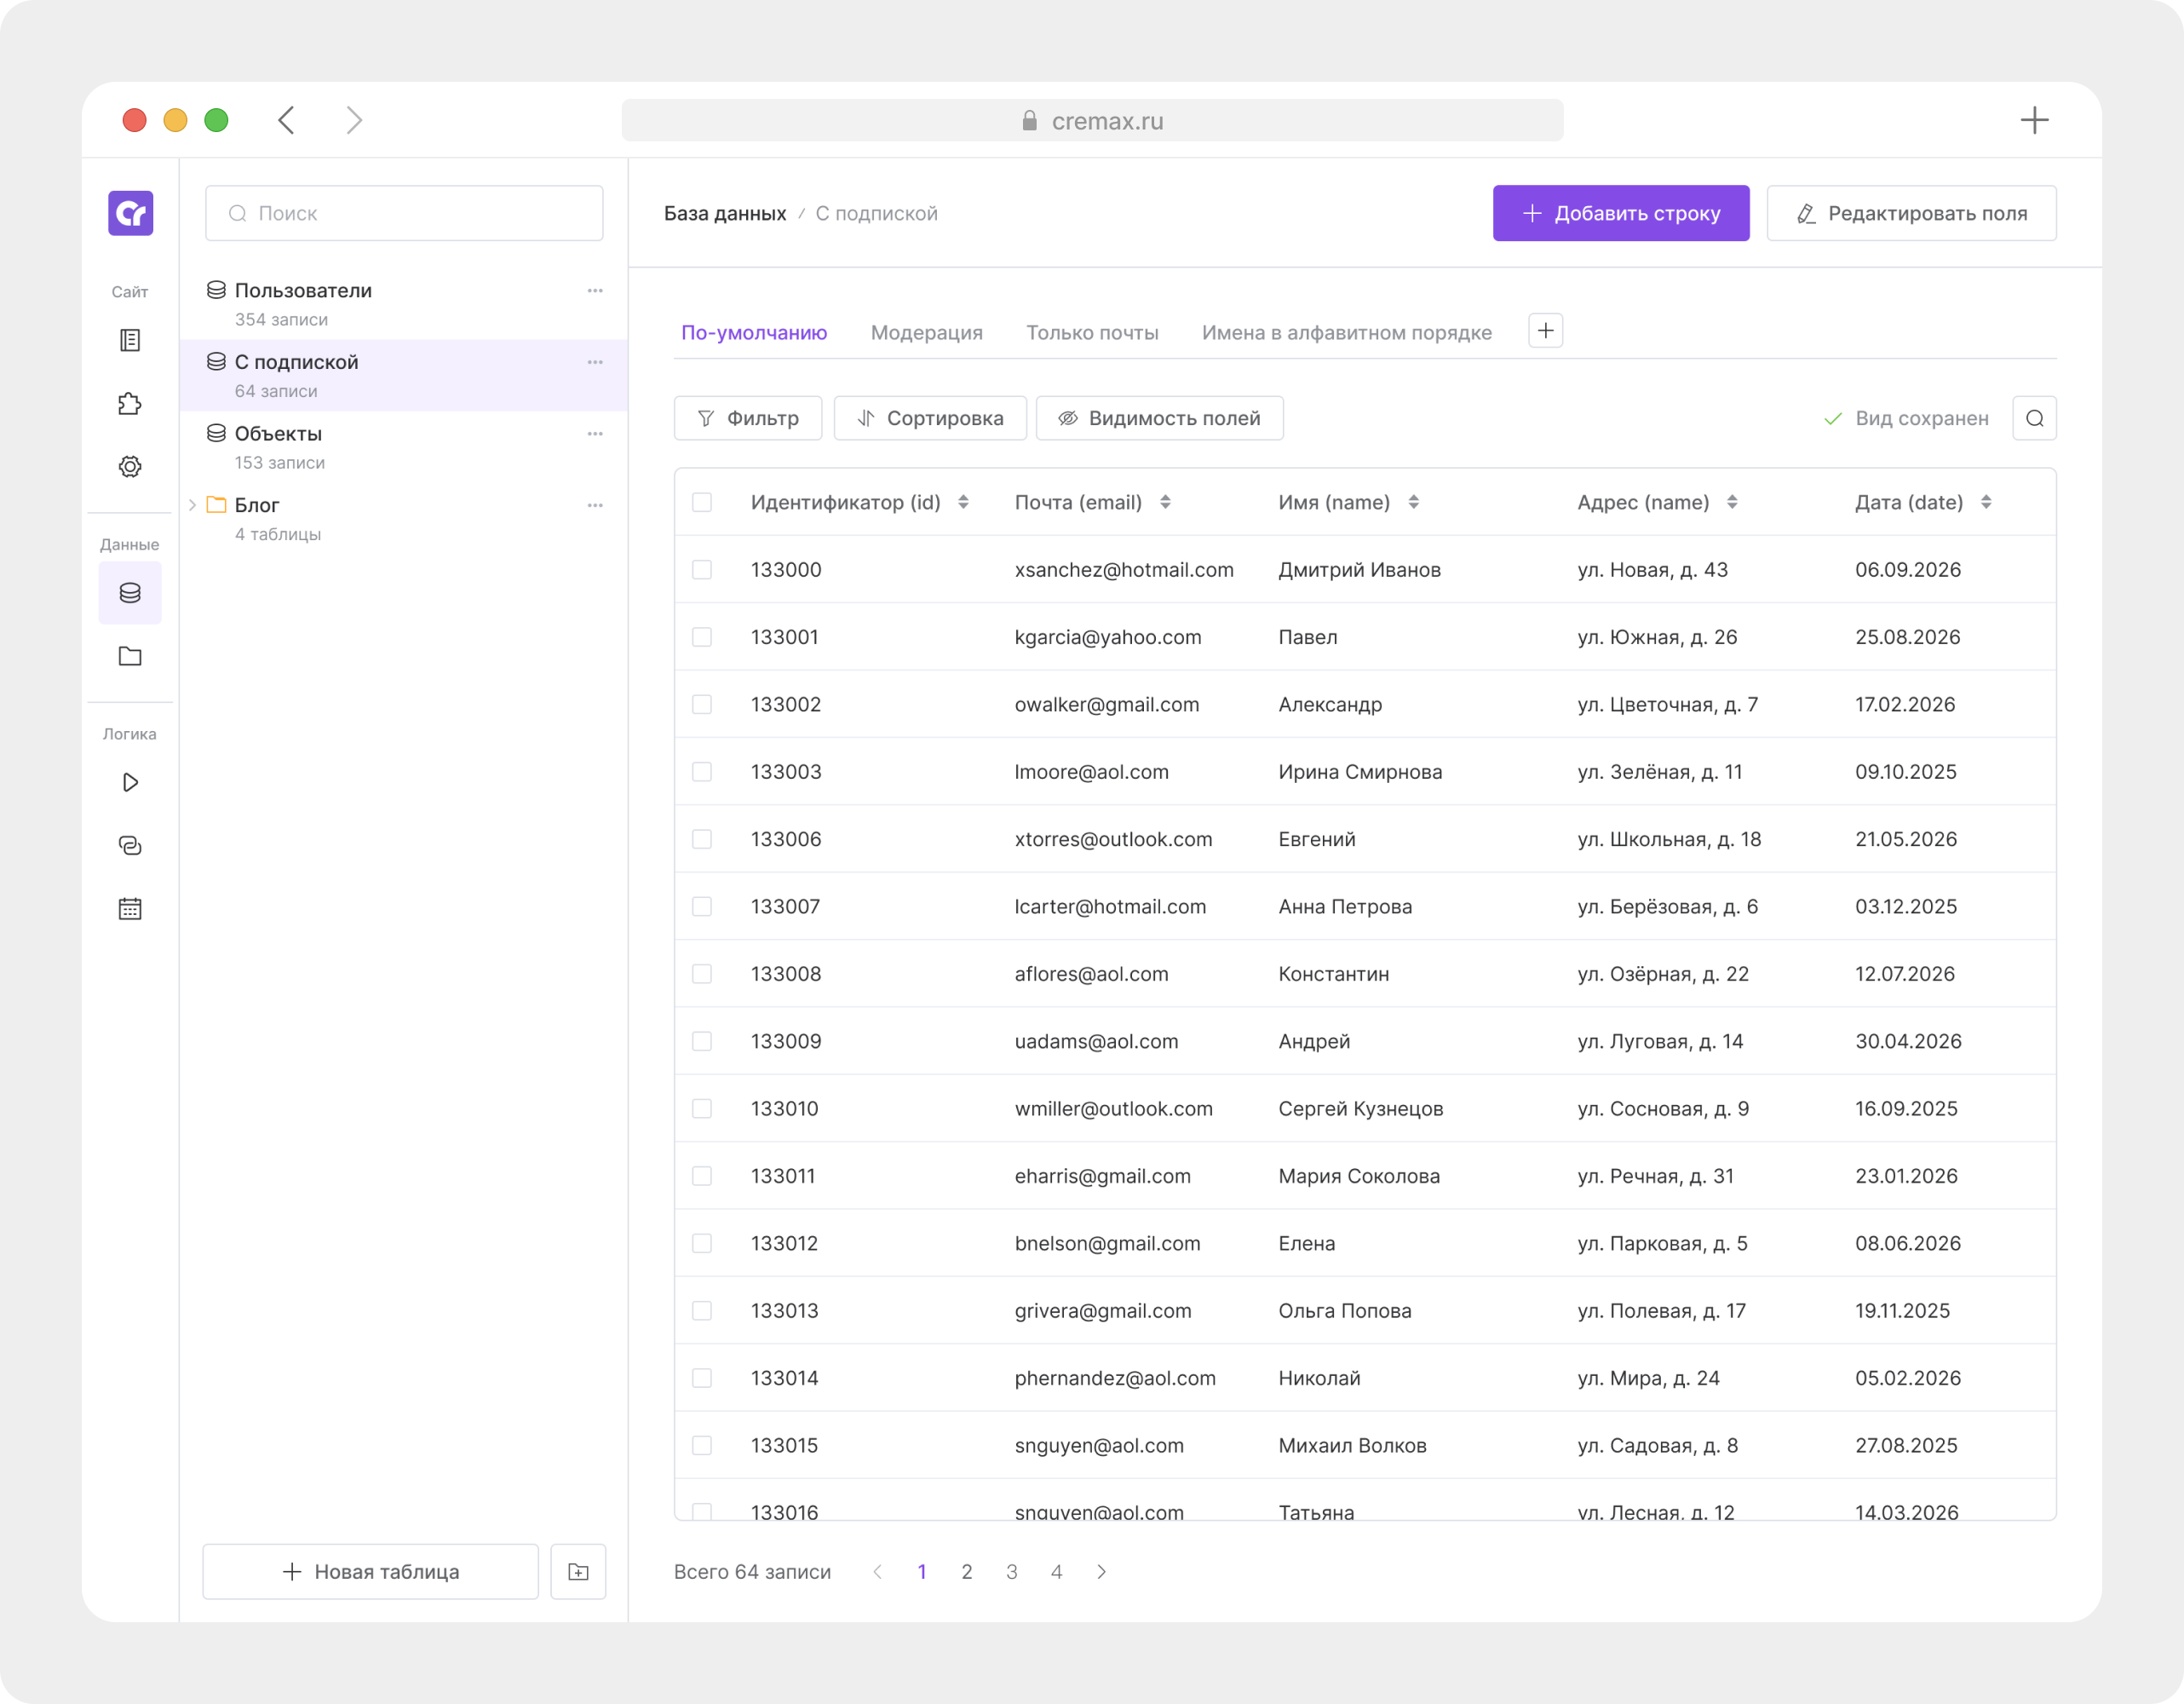
Task: Open more options for Объекты table
Action: coord(595,434)
